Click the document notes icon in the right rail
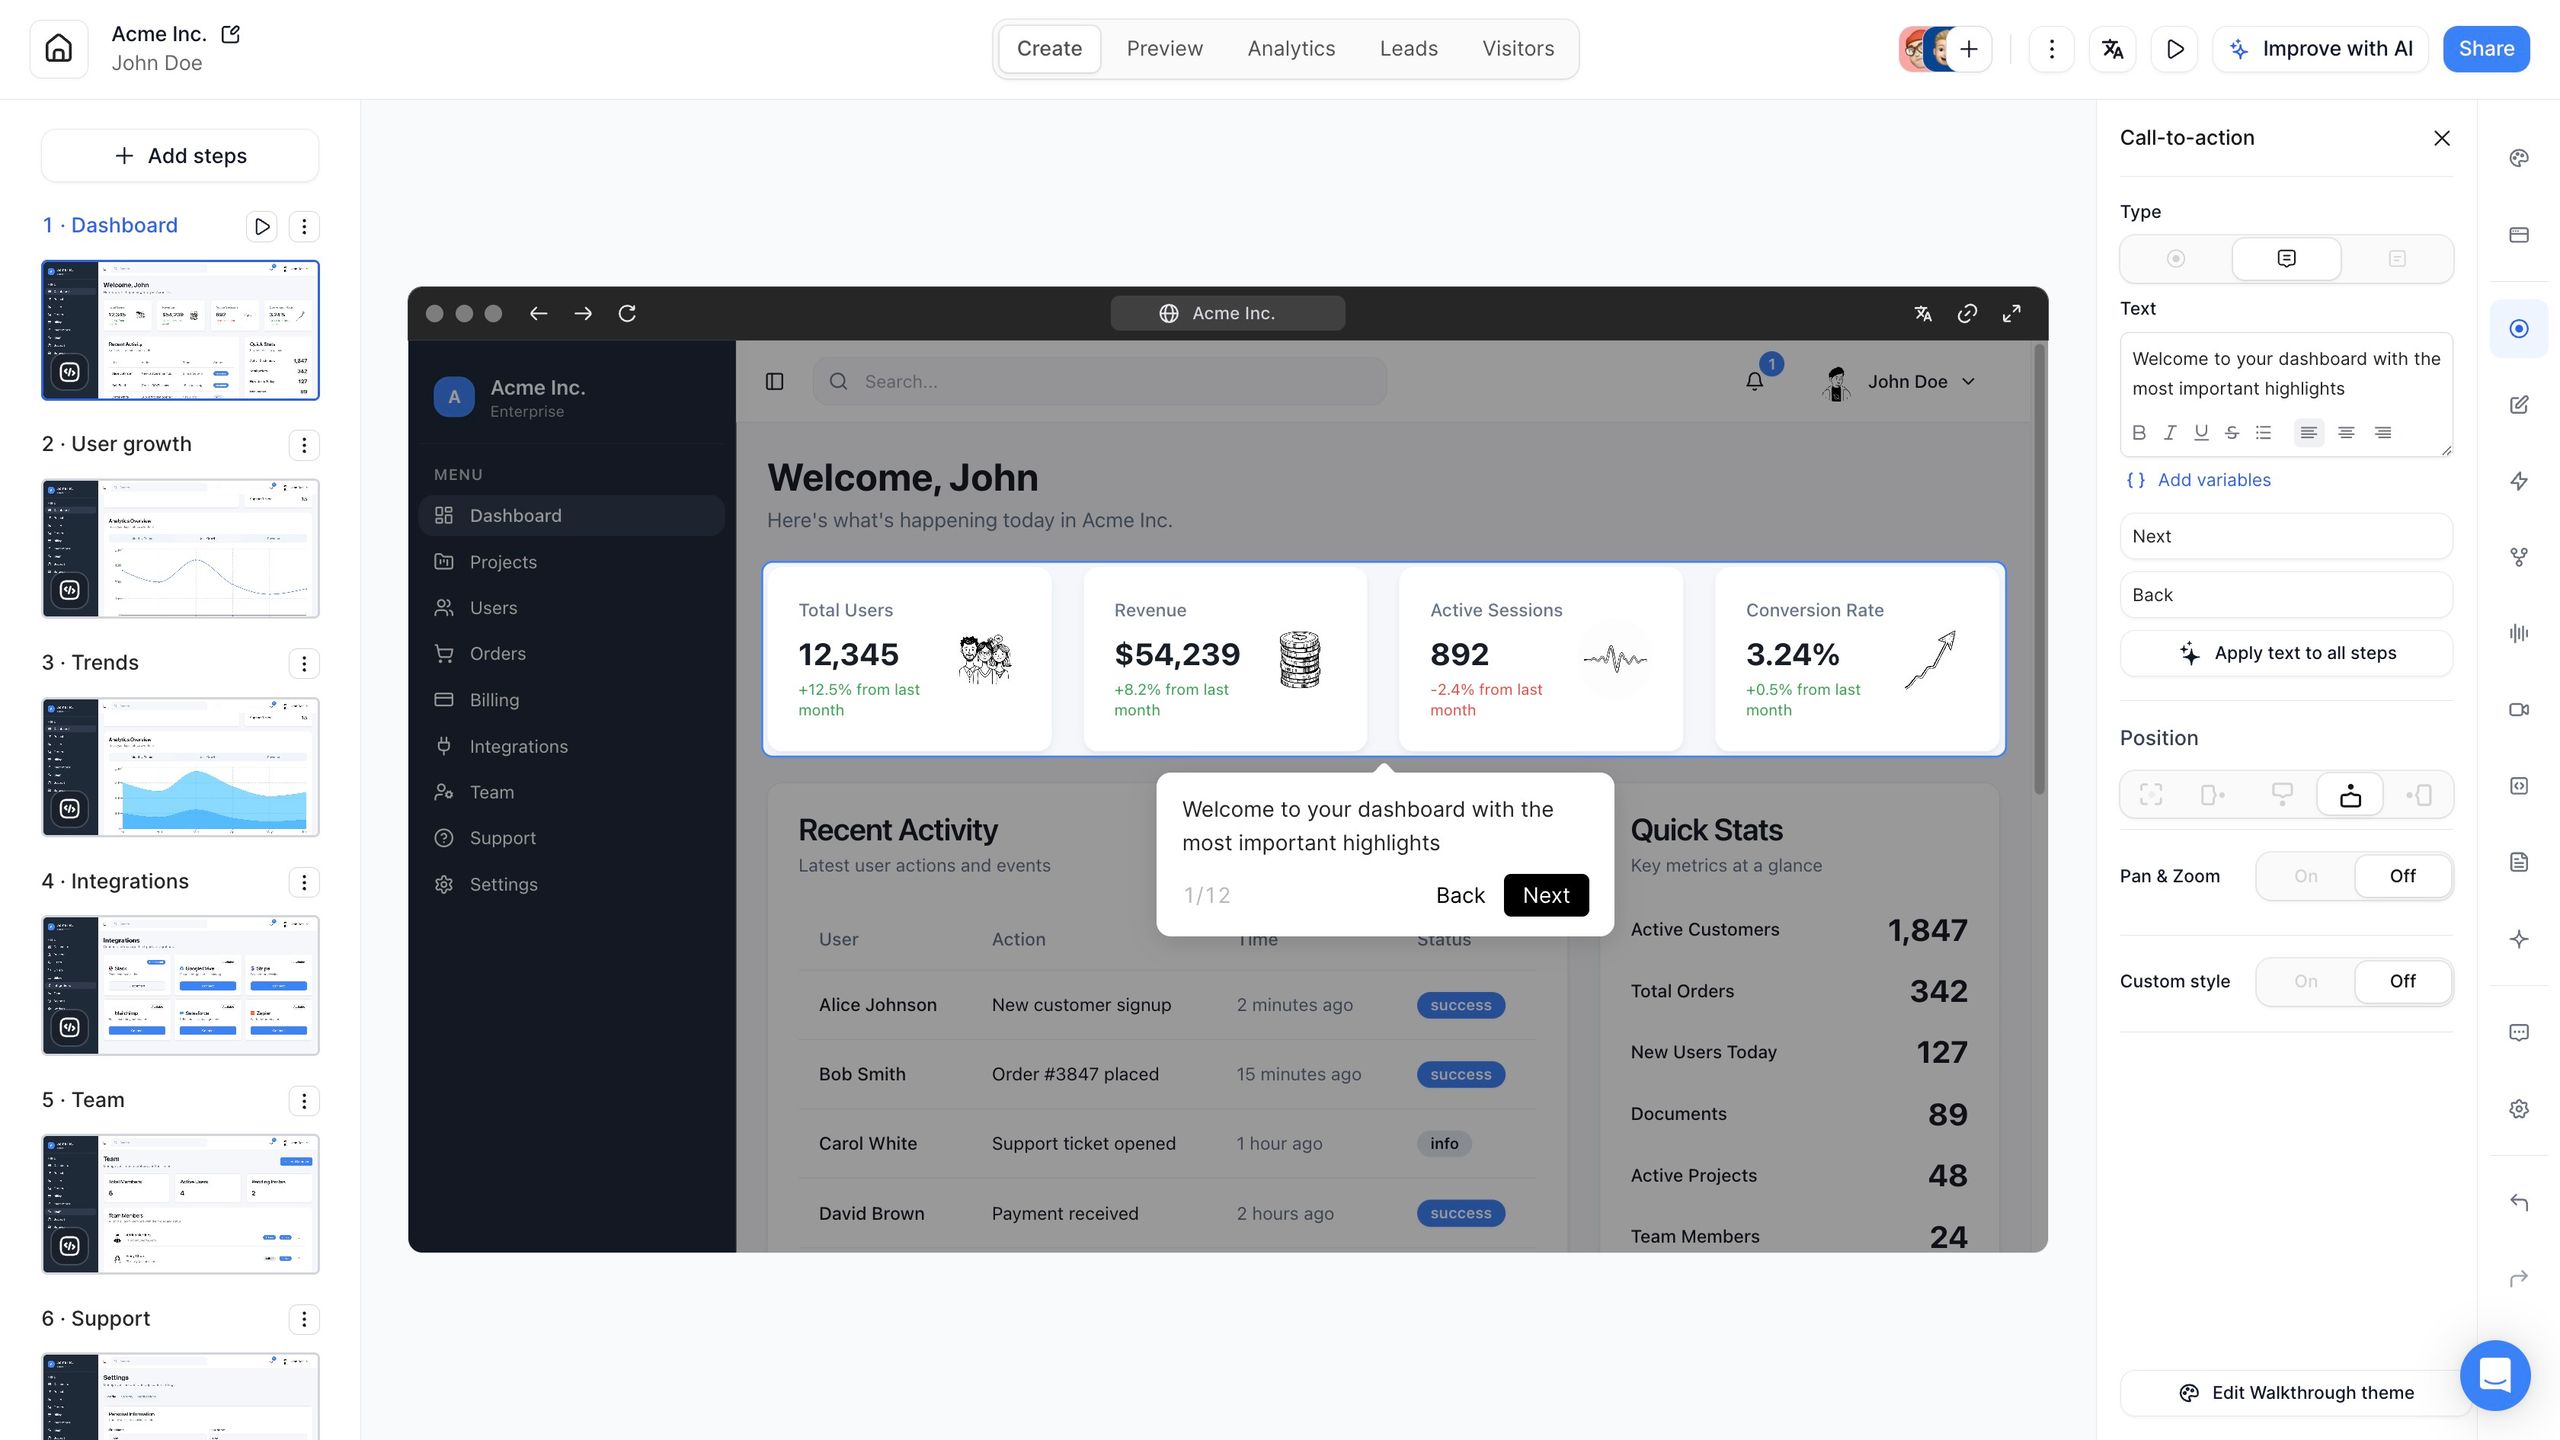Viewport: 2560px width, 1440px height. tap(2519, 862)
